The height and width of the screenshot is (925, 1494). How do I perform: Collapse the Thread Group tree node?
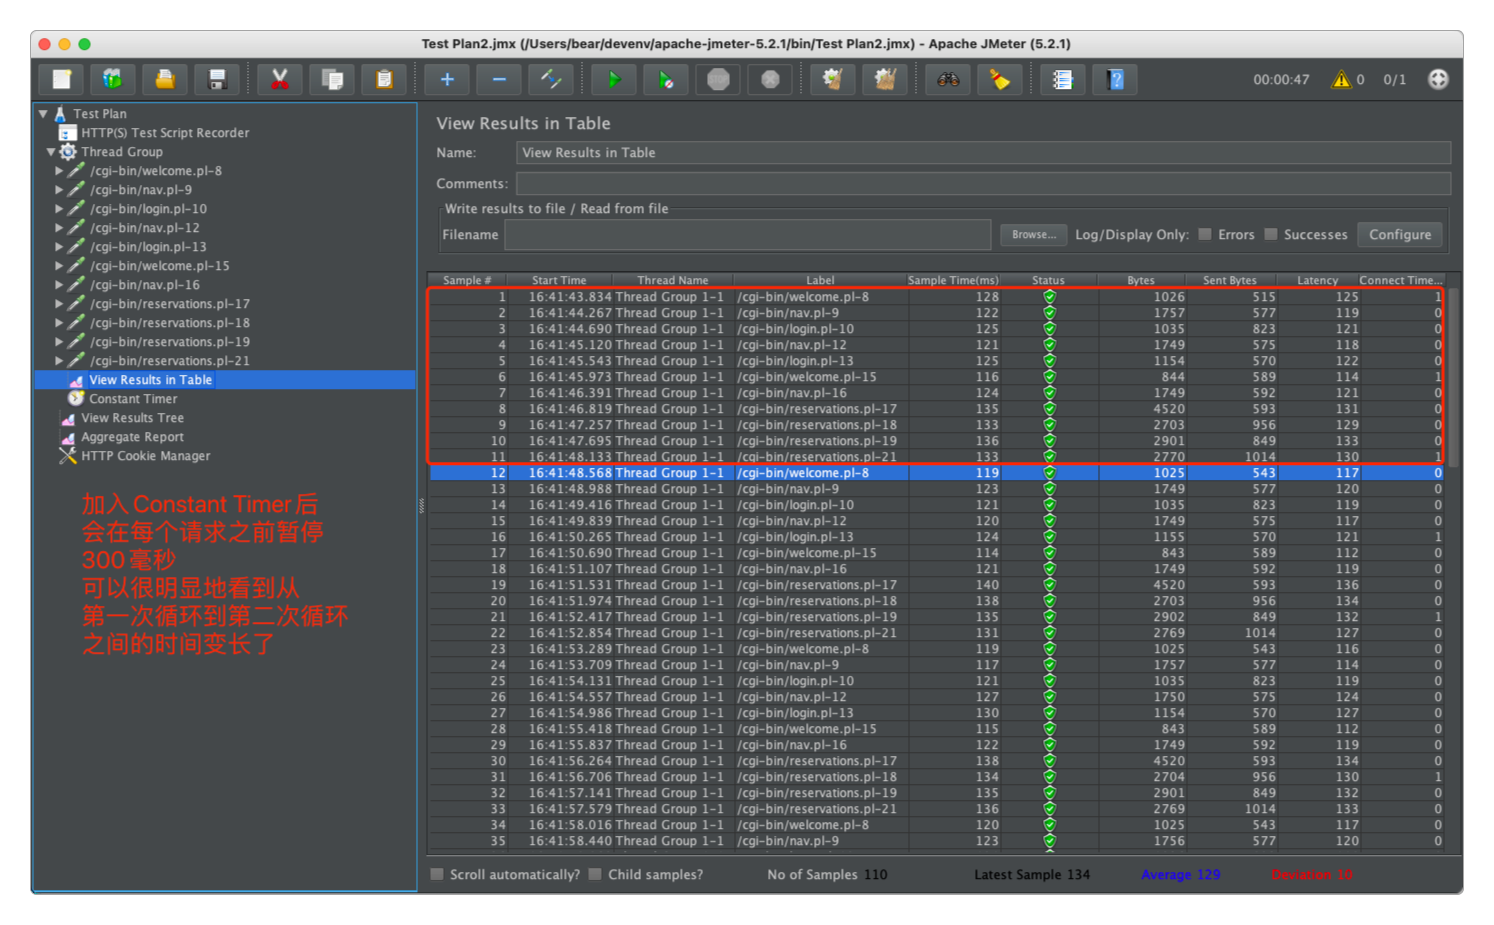click(x=51, y=152)
